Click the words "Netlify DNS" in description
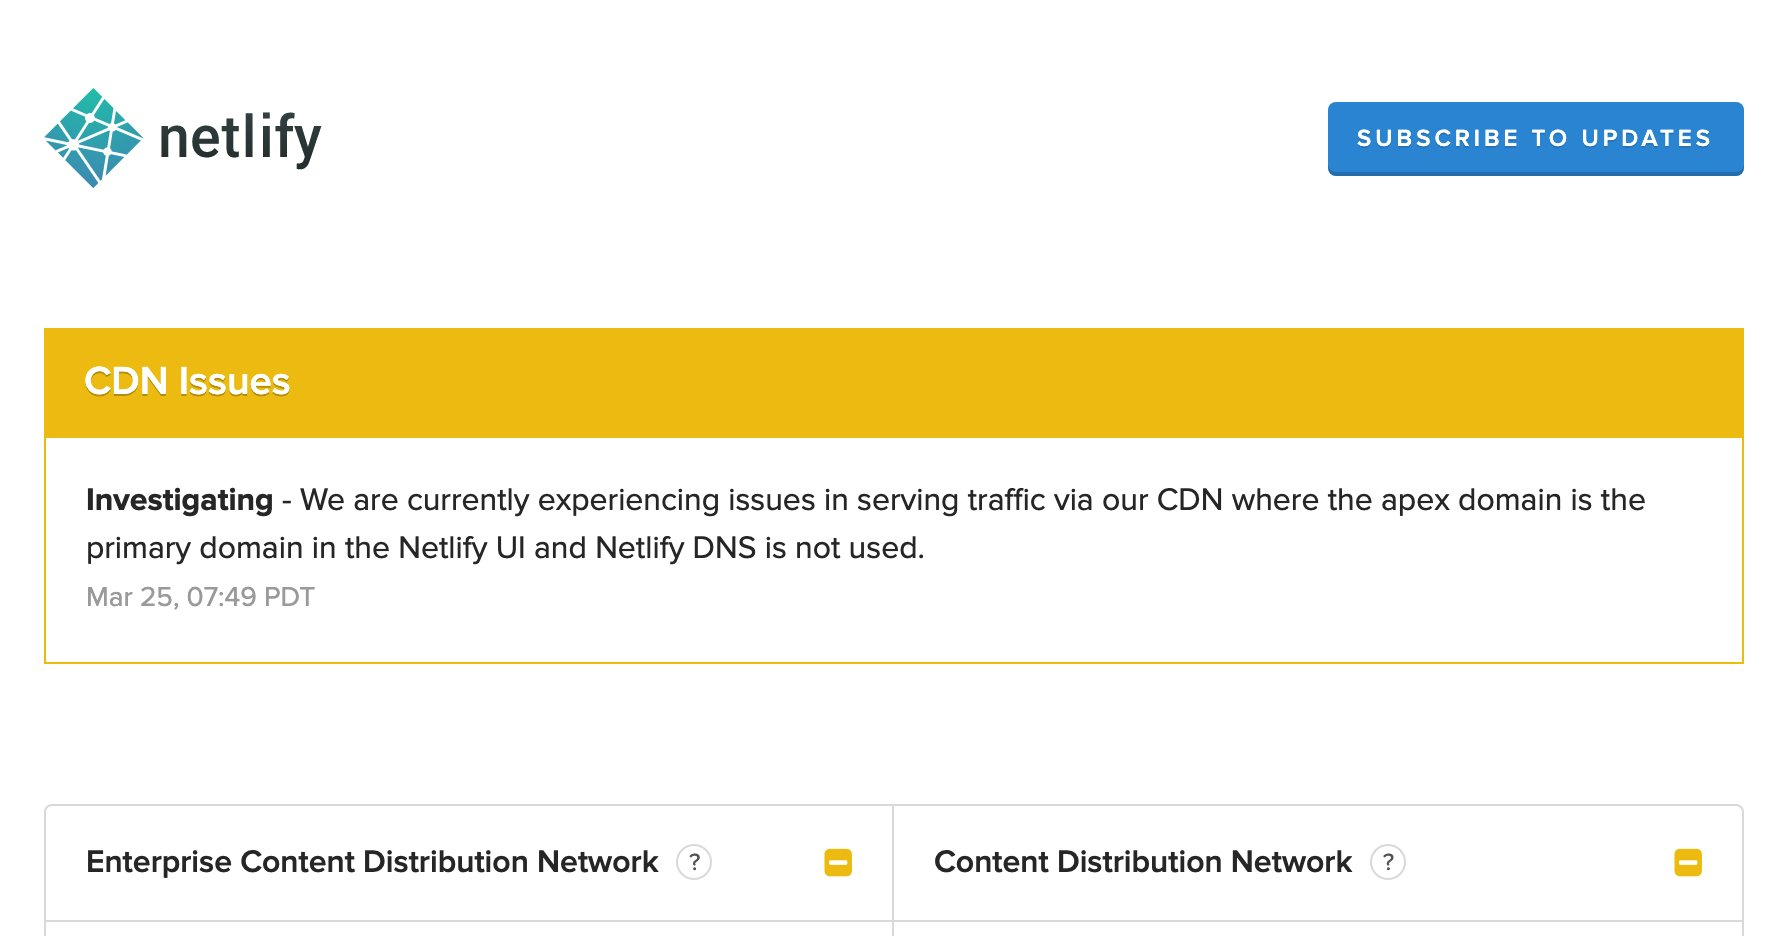Image resolution: width=1782 pixels, height=936 pixels. 675,548
